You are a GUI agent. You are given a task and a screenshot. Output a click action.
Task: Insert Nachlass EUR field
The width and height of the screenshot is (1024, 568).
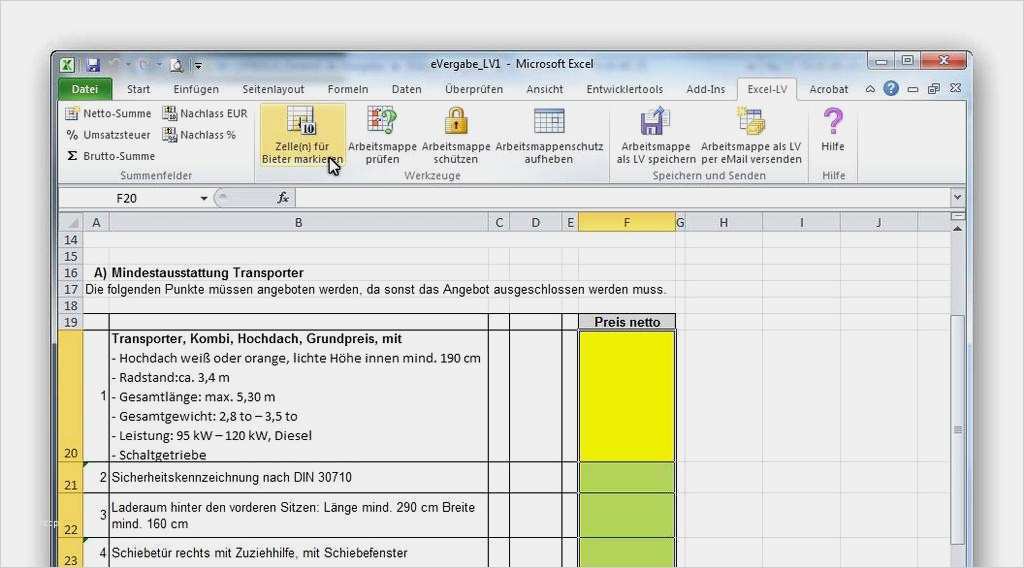(x=205, y=114)
